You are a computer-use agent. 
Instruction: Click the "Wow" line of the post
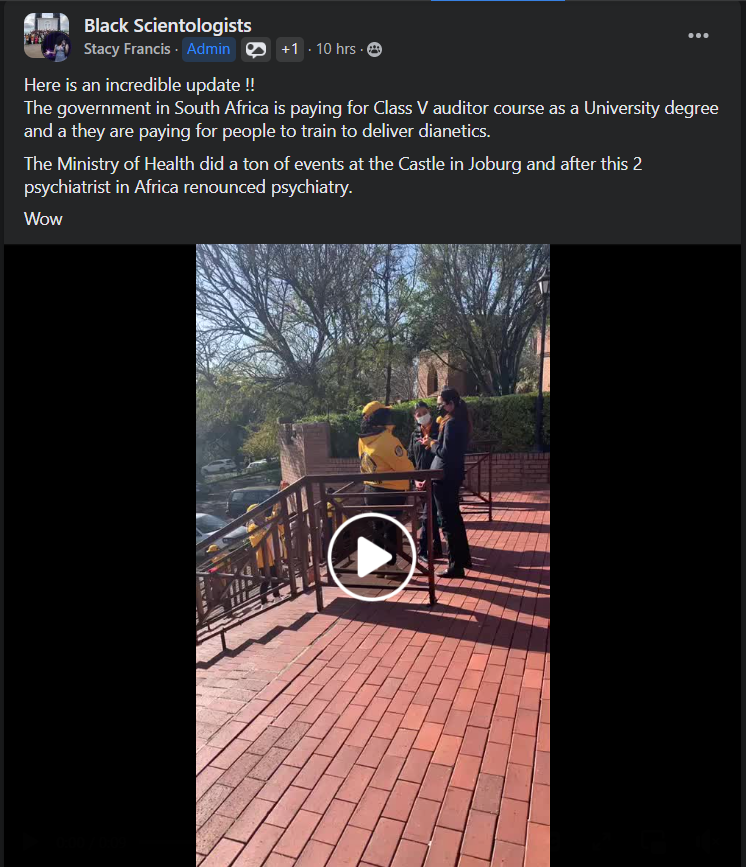tap(43, 219)
